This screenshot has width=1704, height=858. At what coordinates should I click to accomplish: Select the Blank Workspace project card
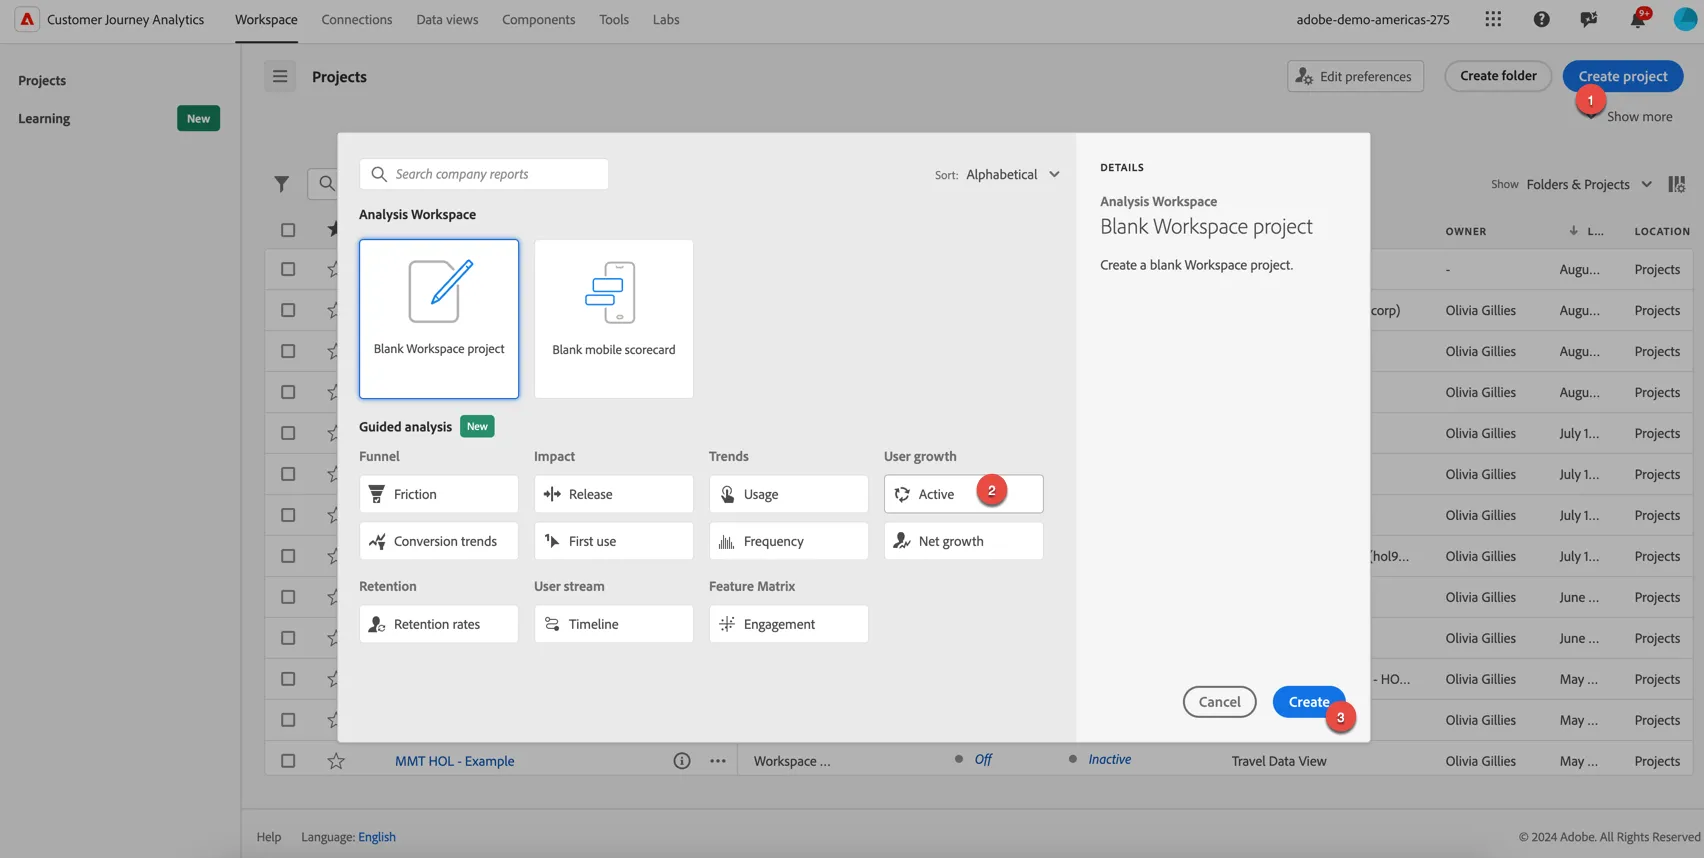pos(439,319)
